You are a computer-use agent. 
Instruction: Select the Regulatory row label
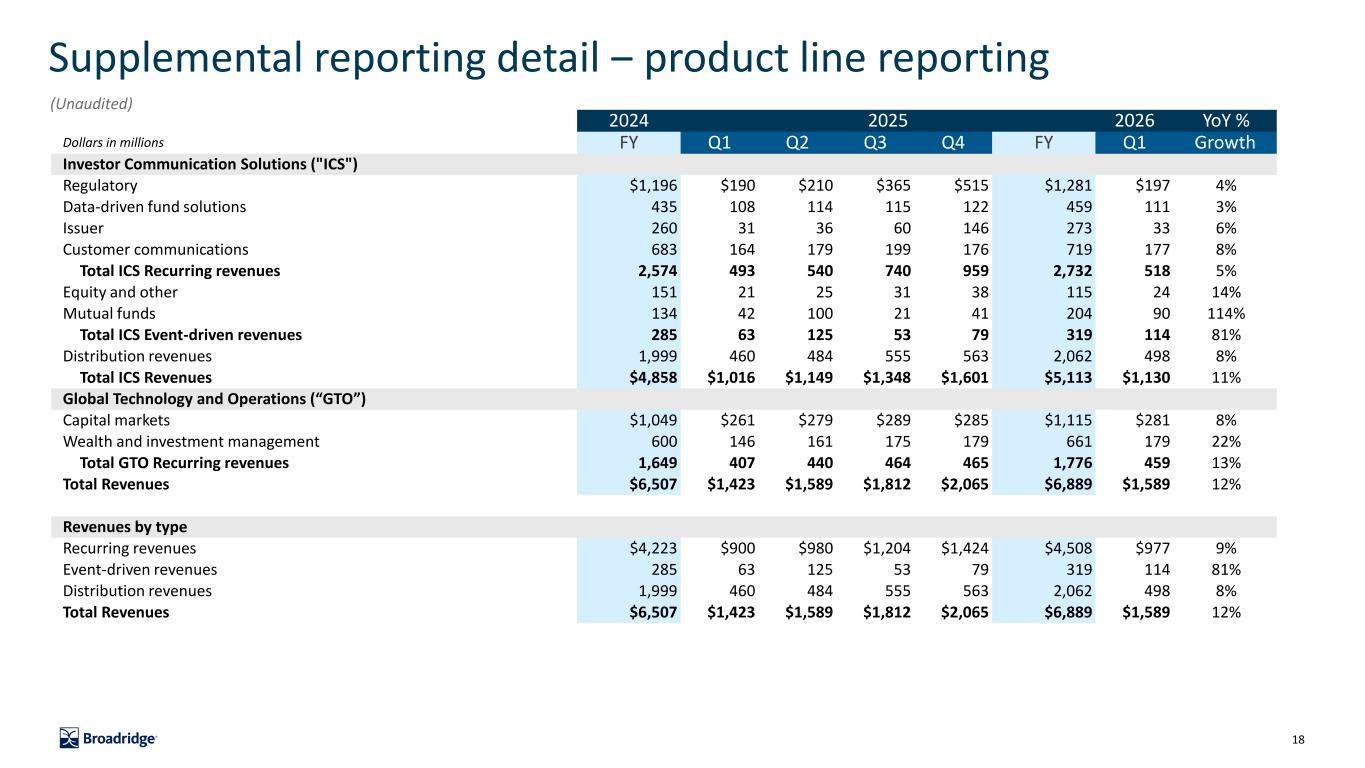click(100, 185)
